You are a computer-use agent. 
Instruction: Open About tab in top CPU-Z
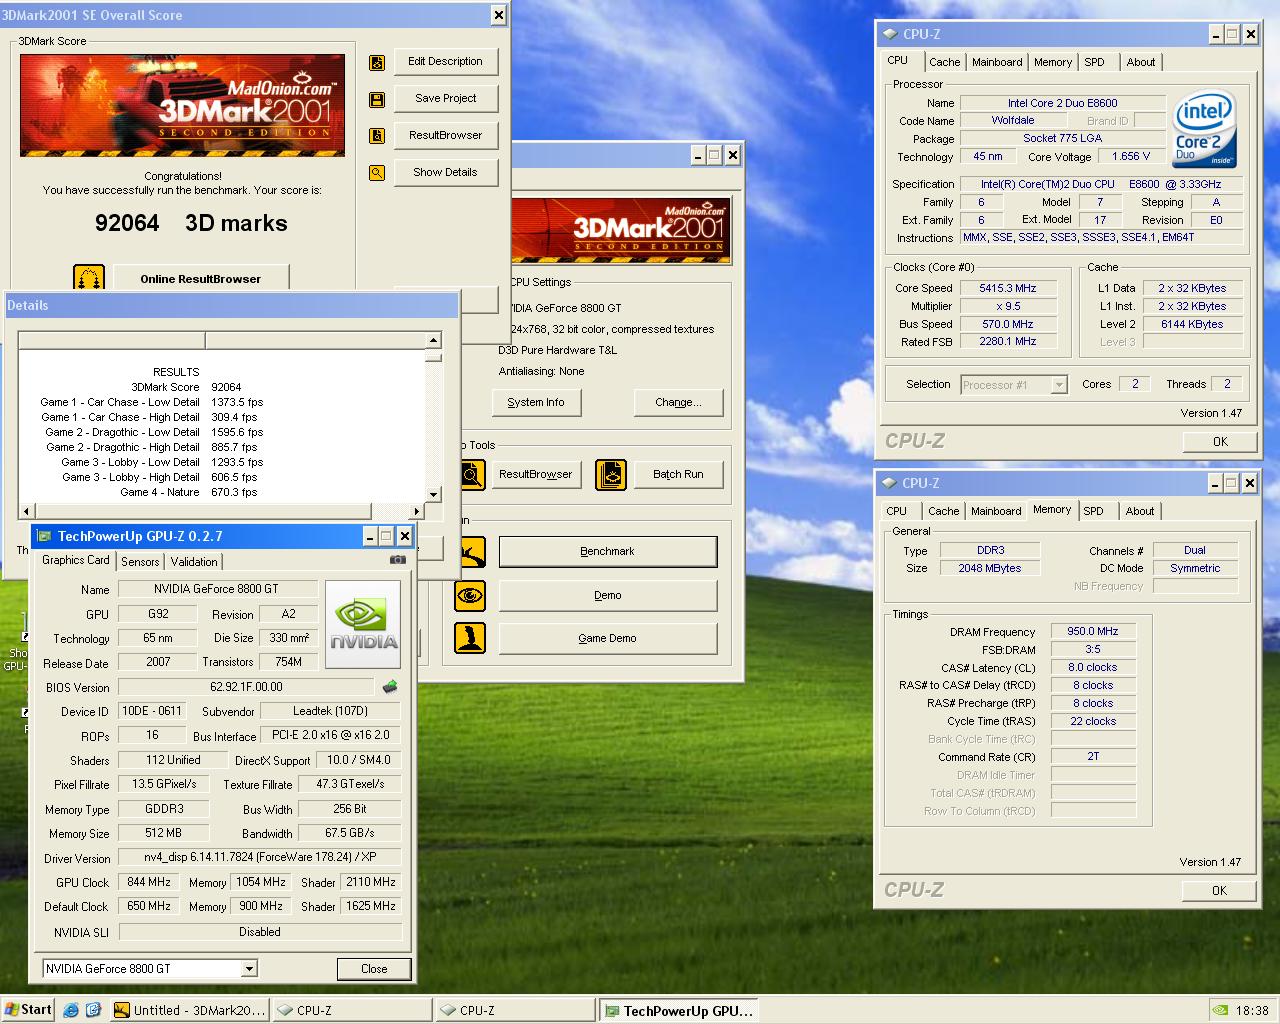[1141, 62]
